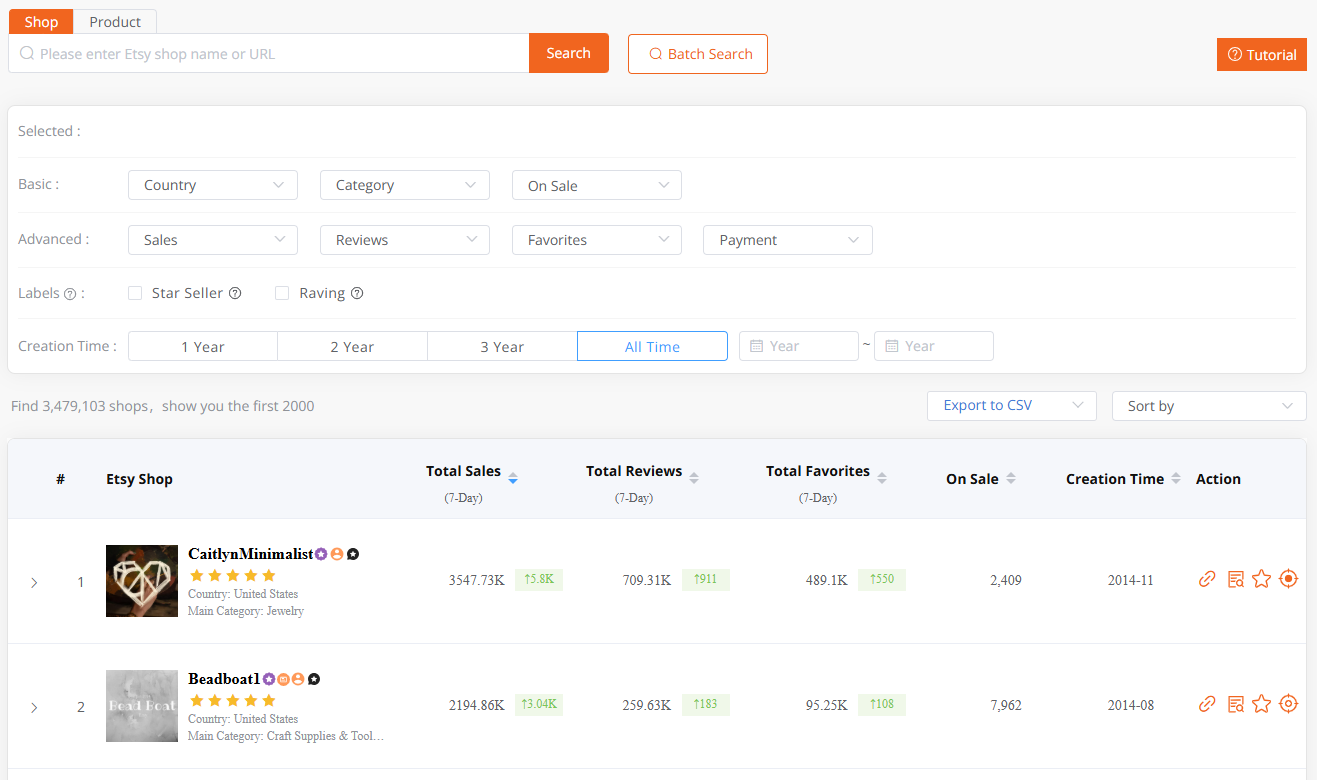The height and width of the screenshot is (780, 1317).
Task: Sort by Total Sales using the sort arrows
Action: [512, 478]
